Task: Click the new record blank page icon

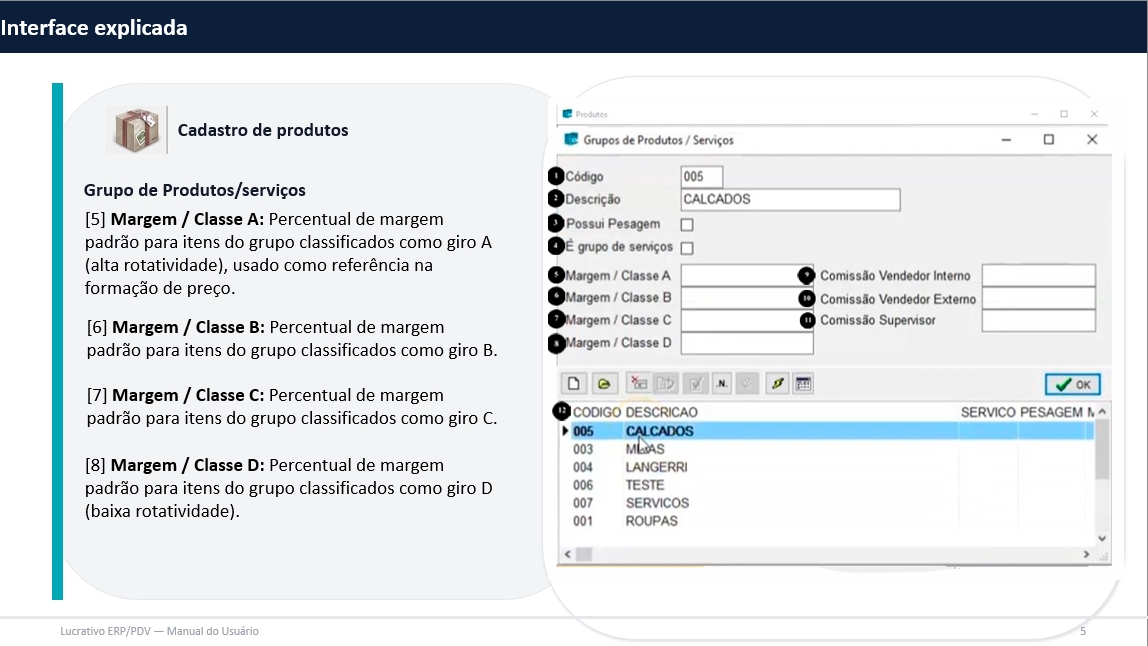Action: tap(574, 384)
